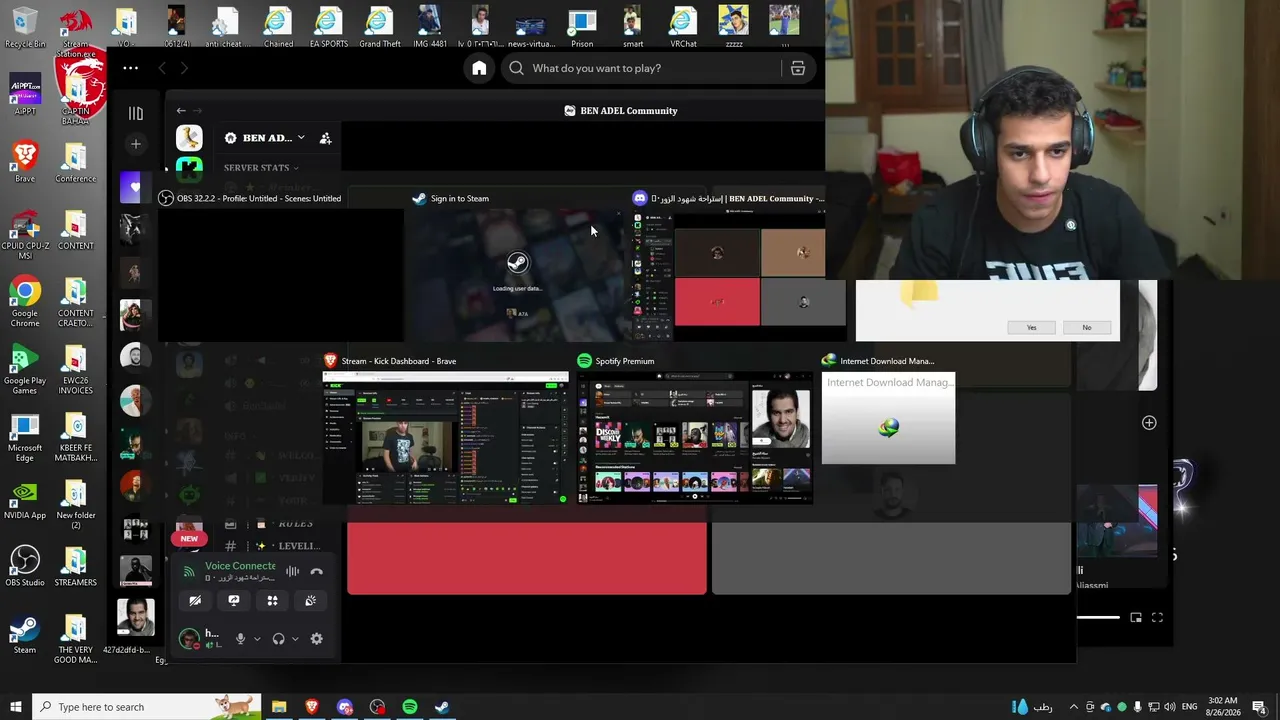
Task: Select NVIDIA App desktop shortcut
Action: click(25, 502)
